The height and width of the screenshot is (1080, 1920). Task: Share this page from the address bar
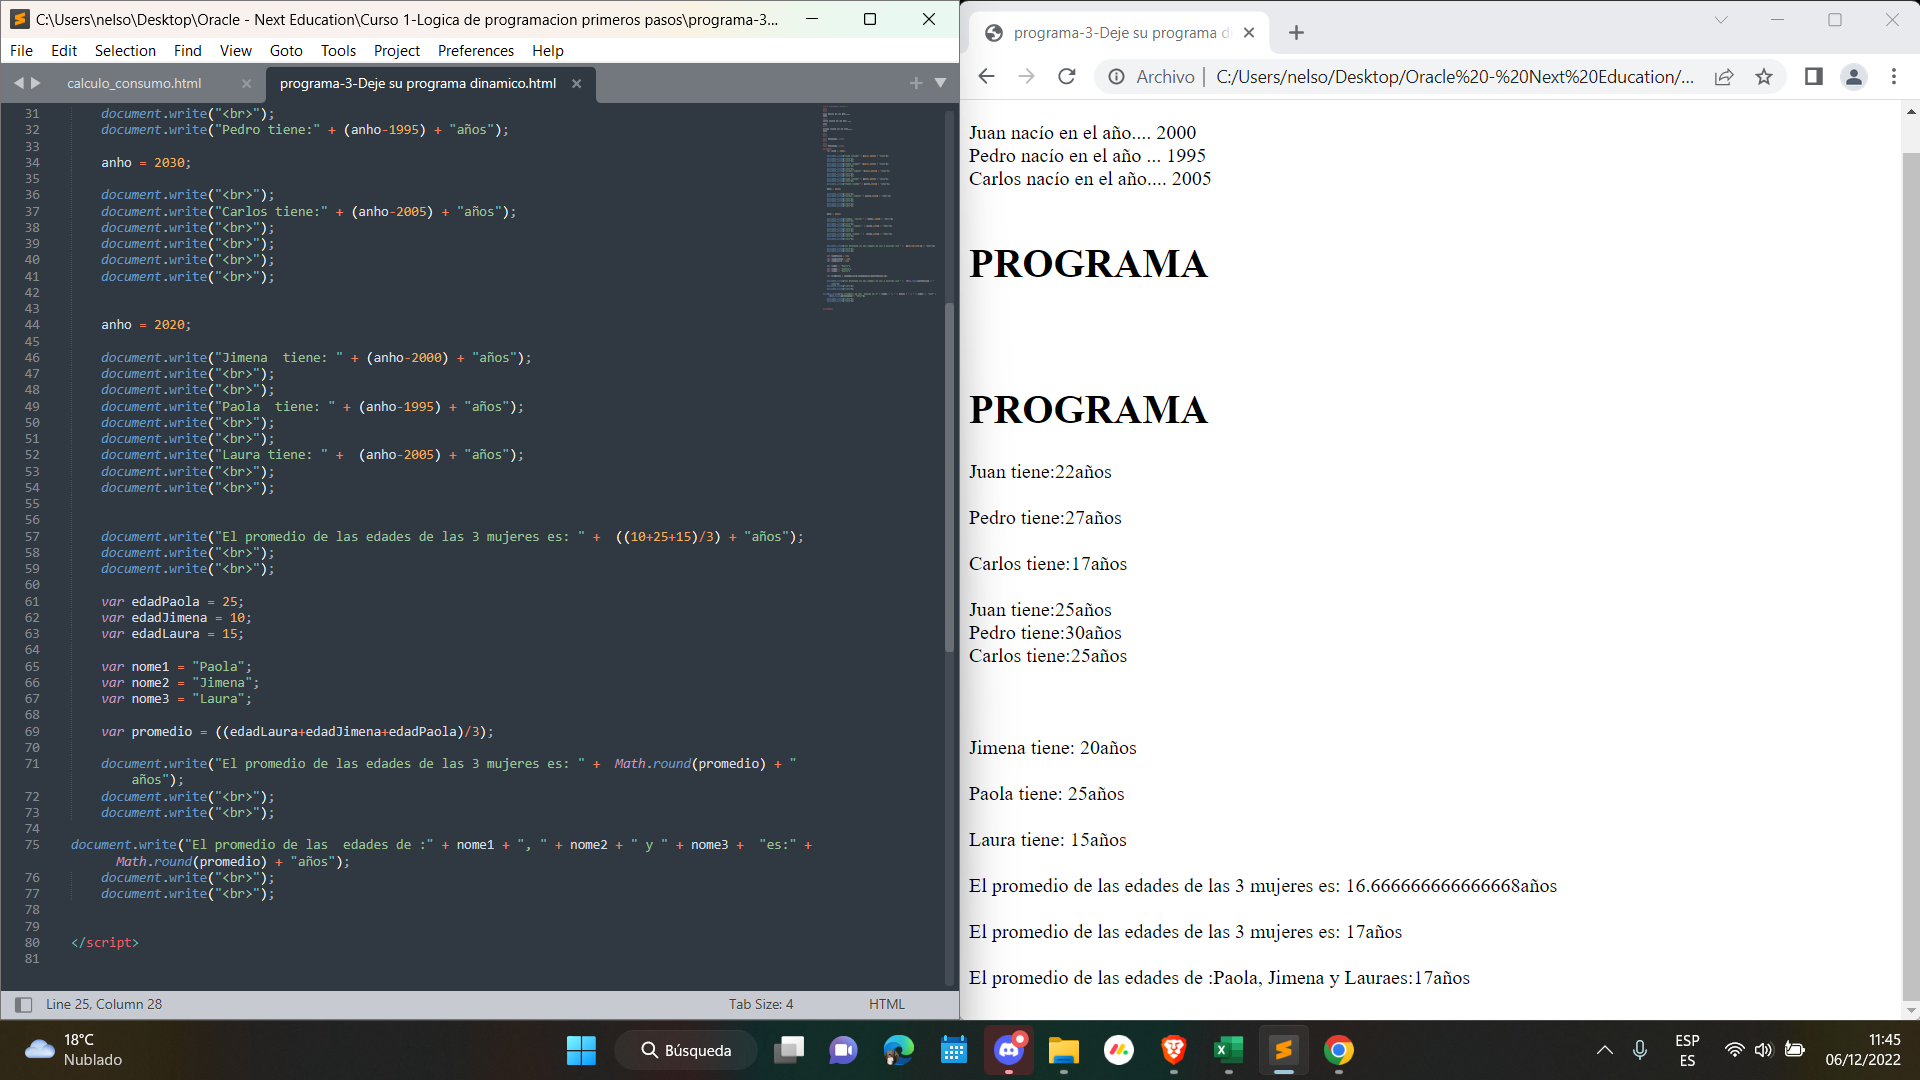point(1724,76)
